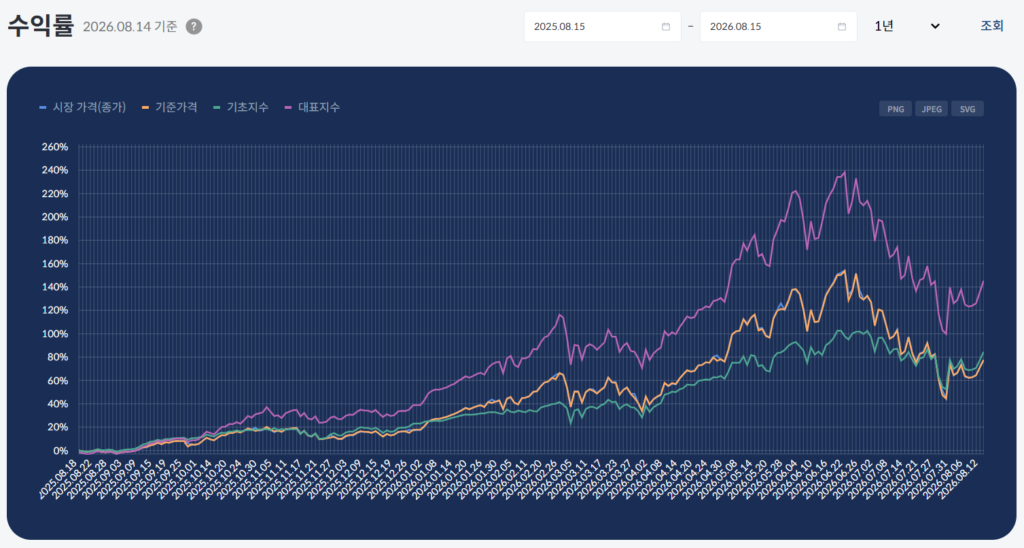
Task: Click the 조회 search button
Action: [991, 26]
